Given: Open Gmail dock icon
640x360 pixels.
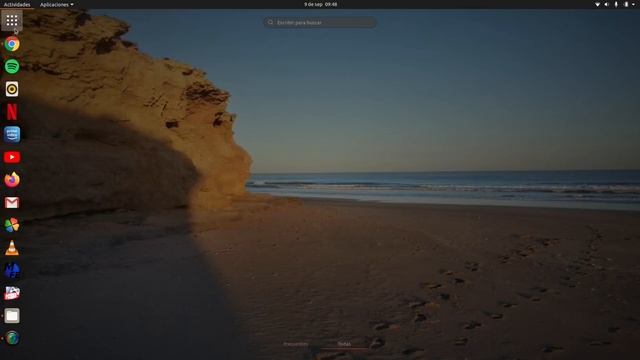Looking at the screenshot, I should (x=12, y=202).
